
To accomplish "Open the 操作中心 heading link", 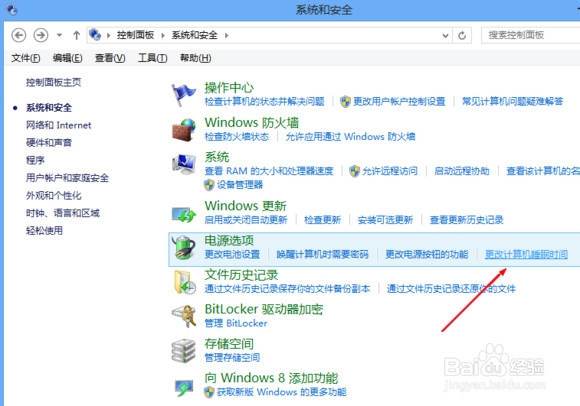I will 229,88.
